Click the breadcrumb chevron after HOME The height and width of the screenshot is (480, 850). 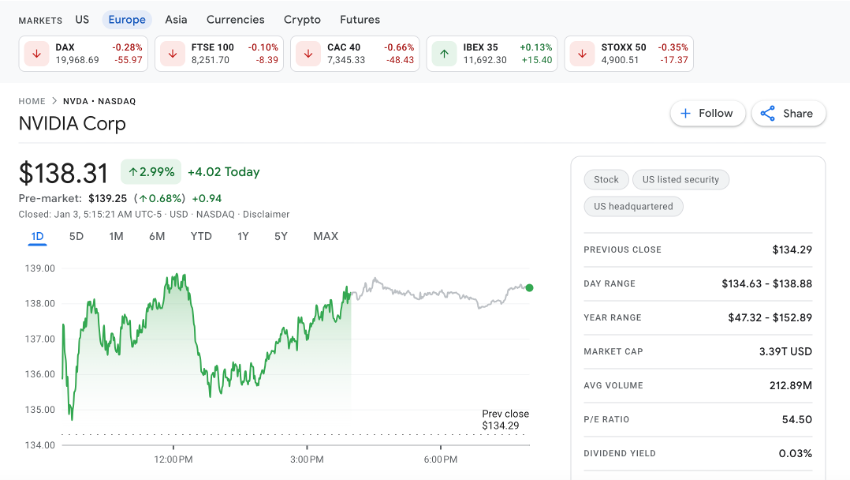54,101
